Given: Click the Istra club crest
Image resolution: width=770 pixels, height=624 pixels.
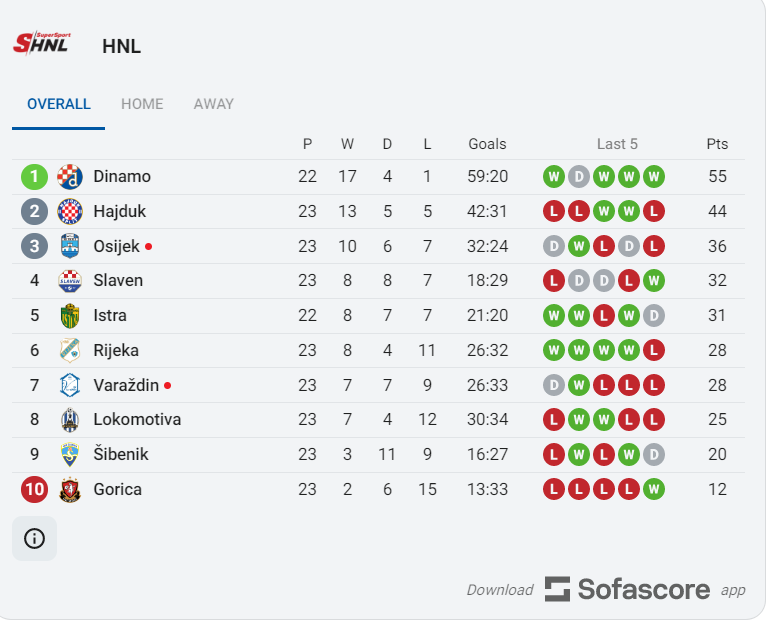Looking at the screenshot, I should (x=70, y=317).
